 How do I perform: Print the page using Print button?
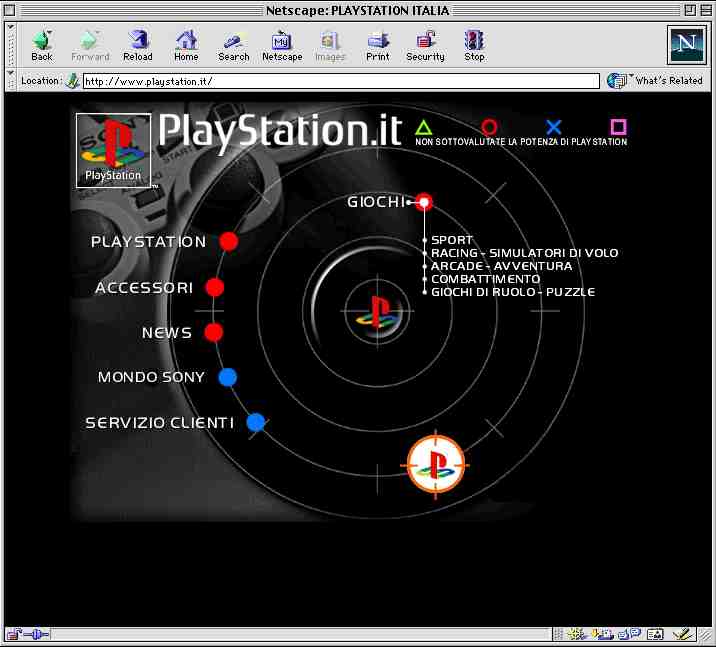(378, 46)
